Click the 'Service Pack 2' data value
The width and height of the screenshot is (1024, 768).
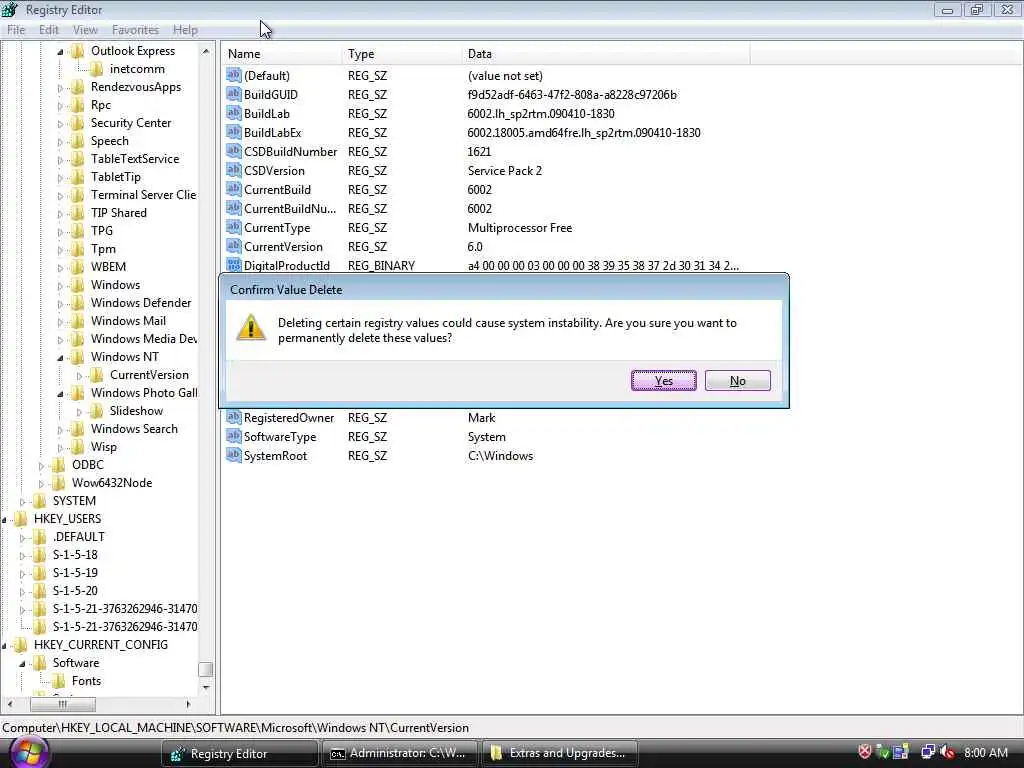pyautogui.click(x=504, y=170)
